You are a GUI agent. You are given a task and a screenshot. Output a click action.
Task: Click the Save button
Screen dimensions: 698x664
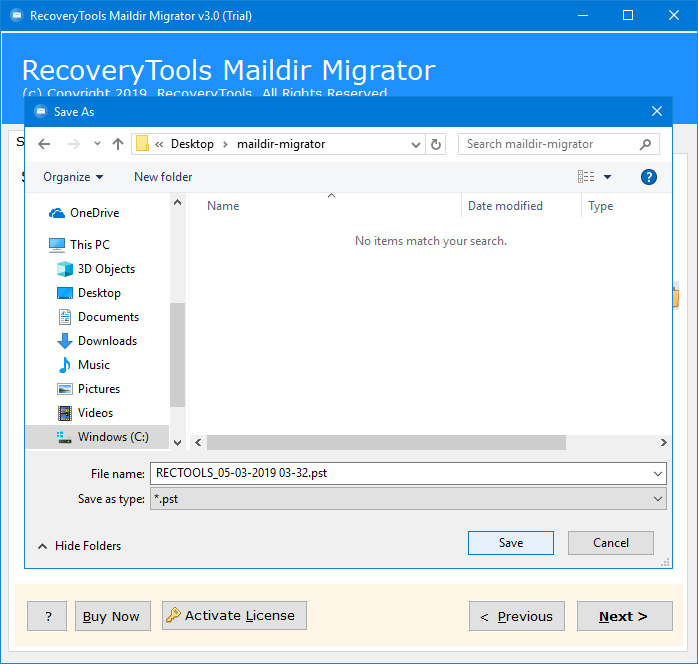pyautogui.click(x=511, y=543)
